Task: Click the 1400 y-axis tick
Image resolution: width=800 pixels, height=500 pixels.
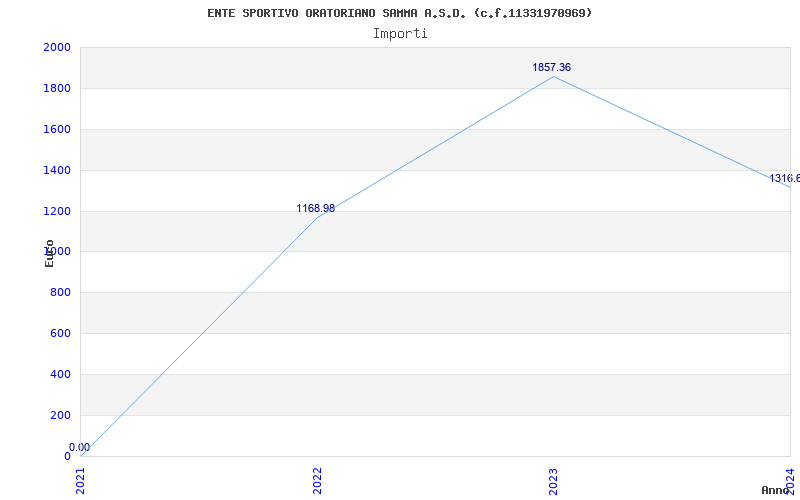Action: [57, 170]
